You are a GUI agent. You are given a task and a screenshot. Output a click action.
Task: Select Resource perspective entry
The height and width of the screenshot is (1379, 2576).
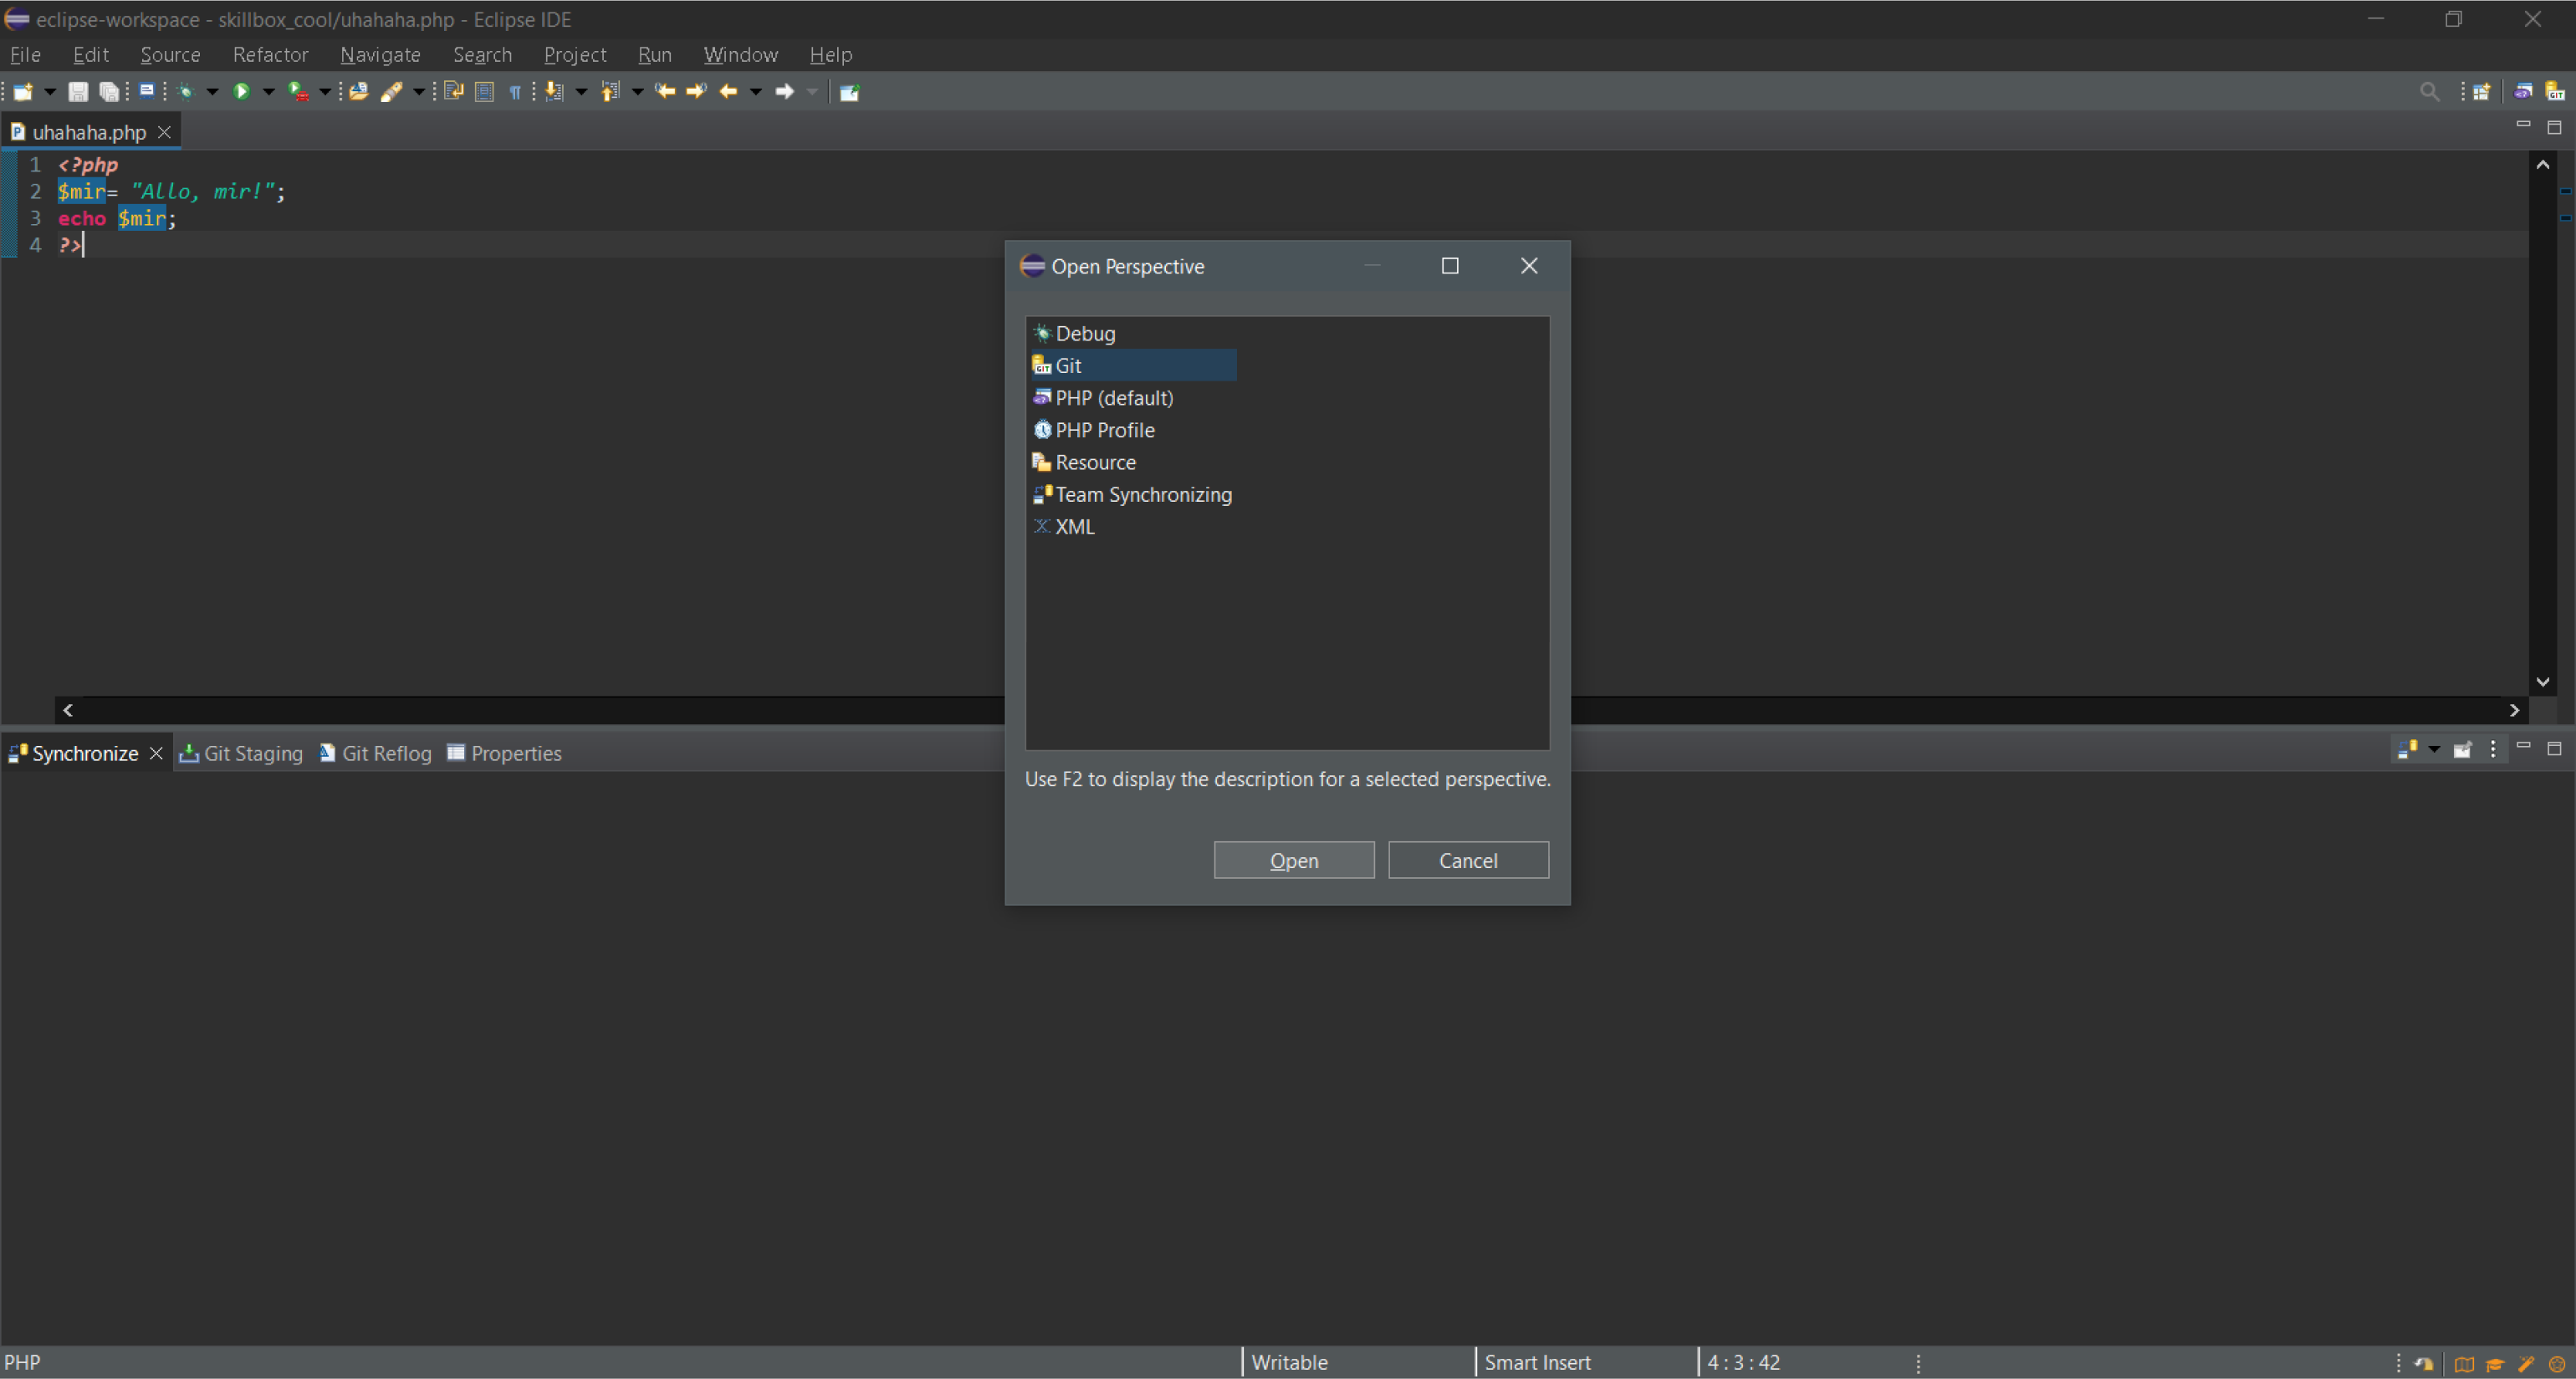tap(1084, 462)
